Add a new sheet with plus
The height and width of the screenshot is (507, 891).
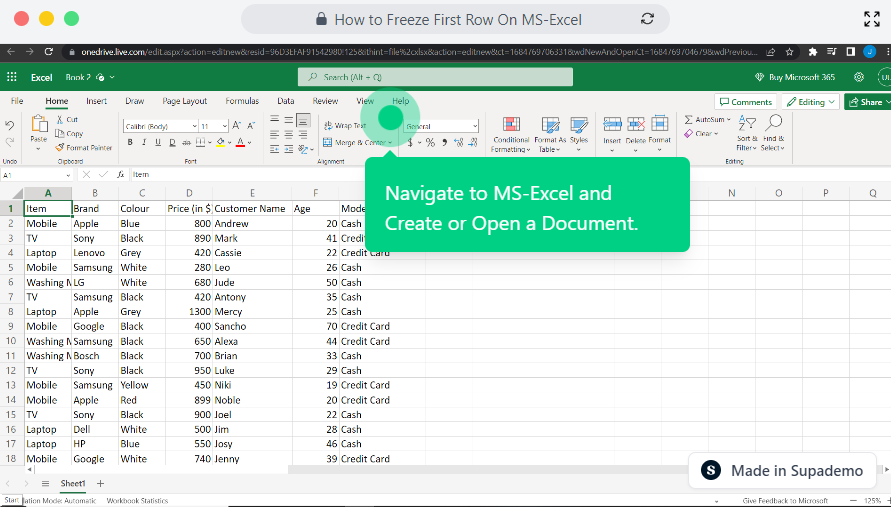click(101, 484)
